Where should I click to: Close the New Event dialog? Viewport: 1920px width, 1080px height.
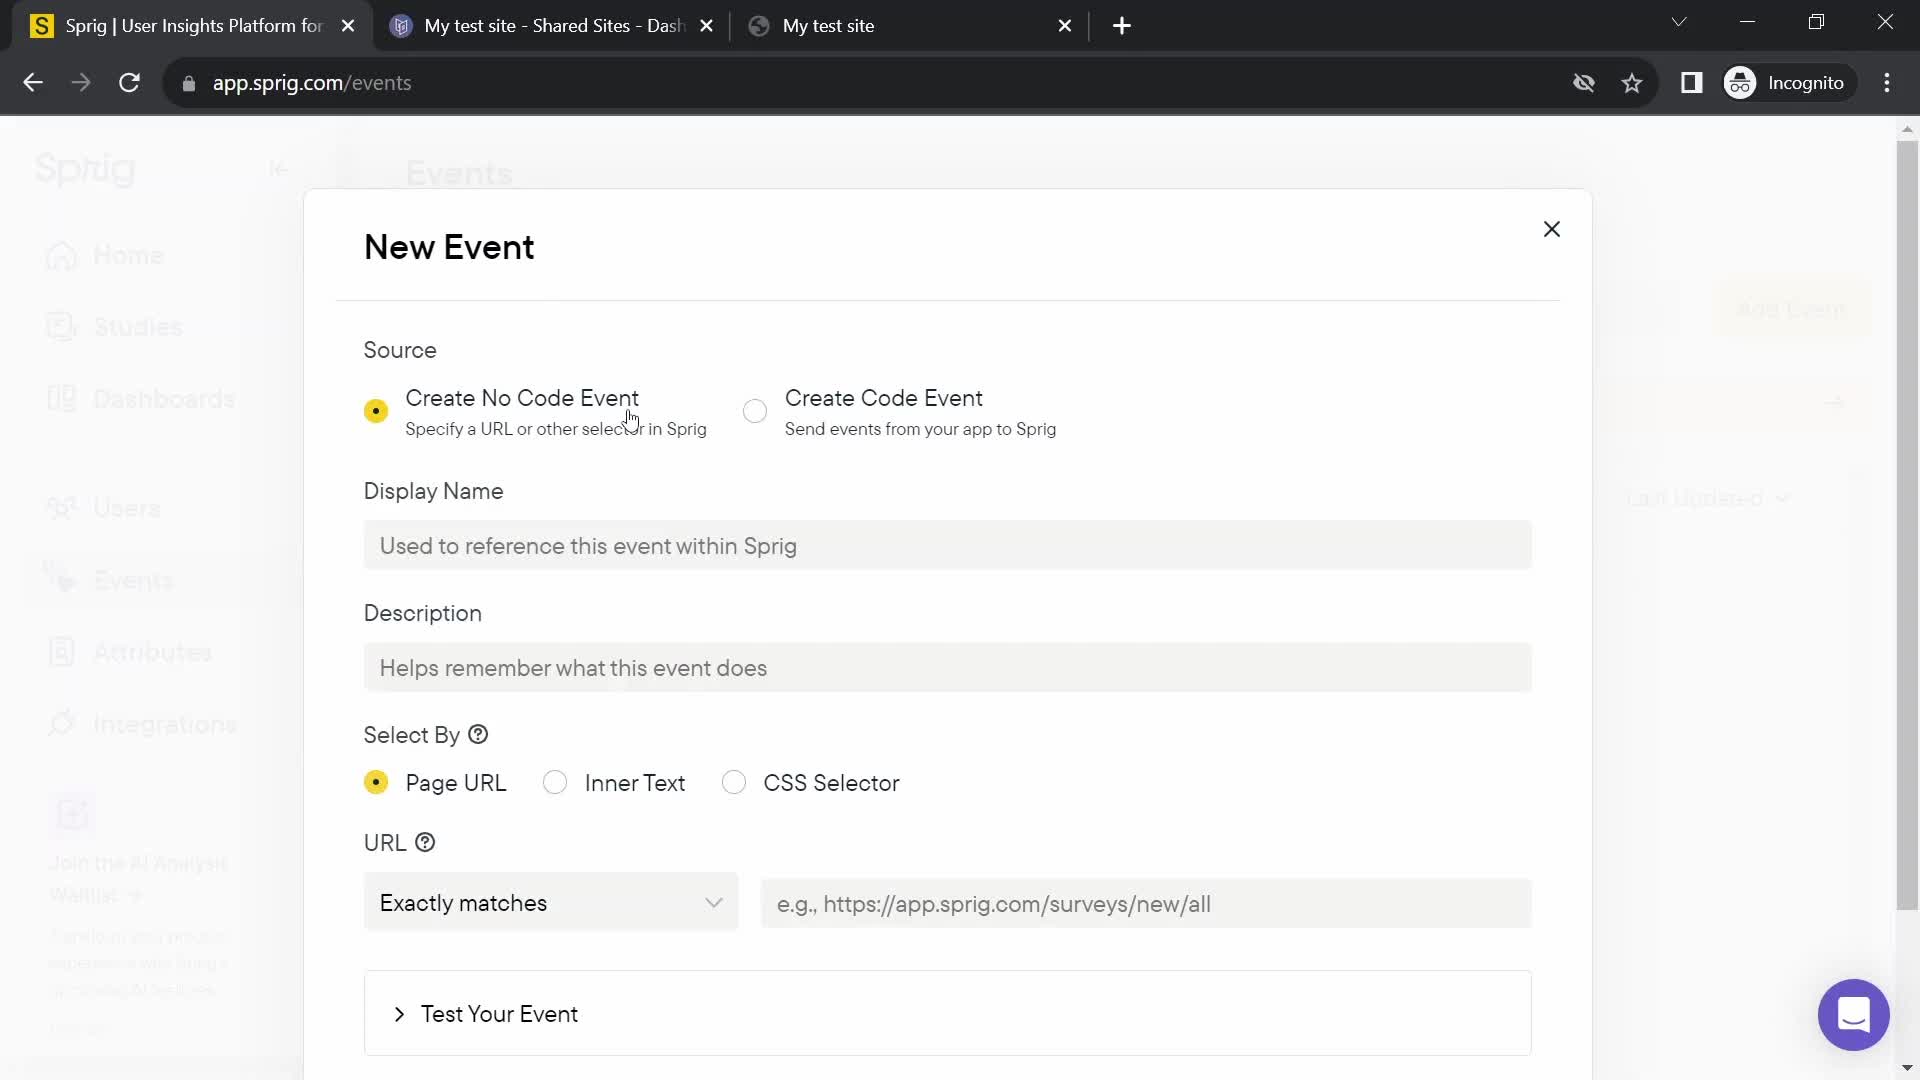(1551, 229)
